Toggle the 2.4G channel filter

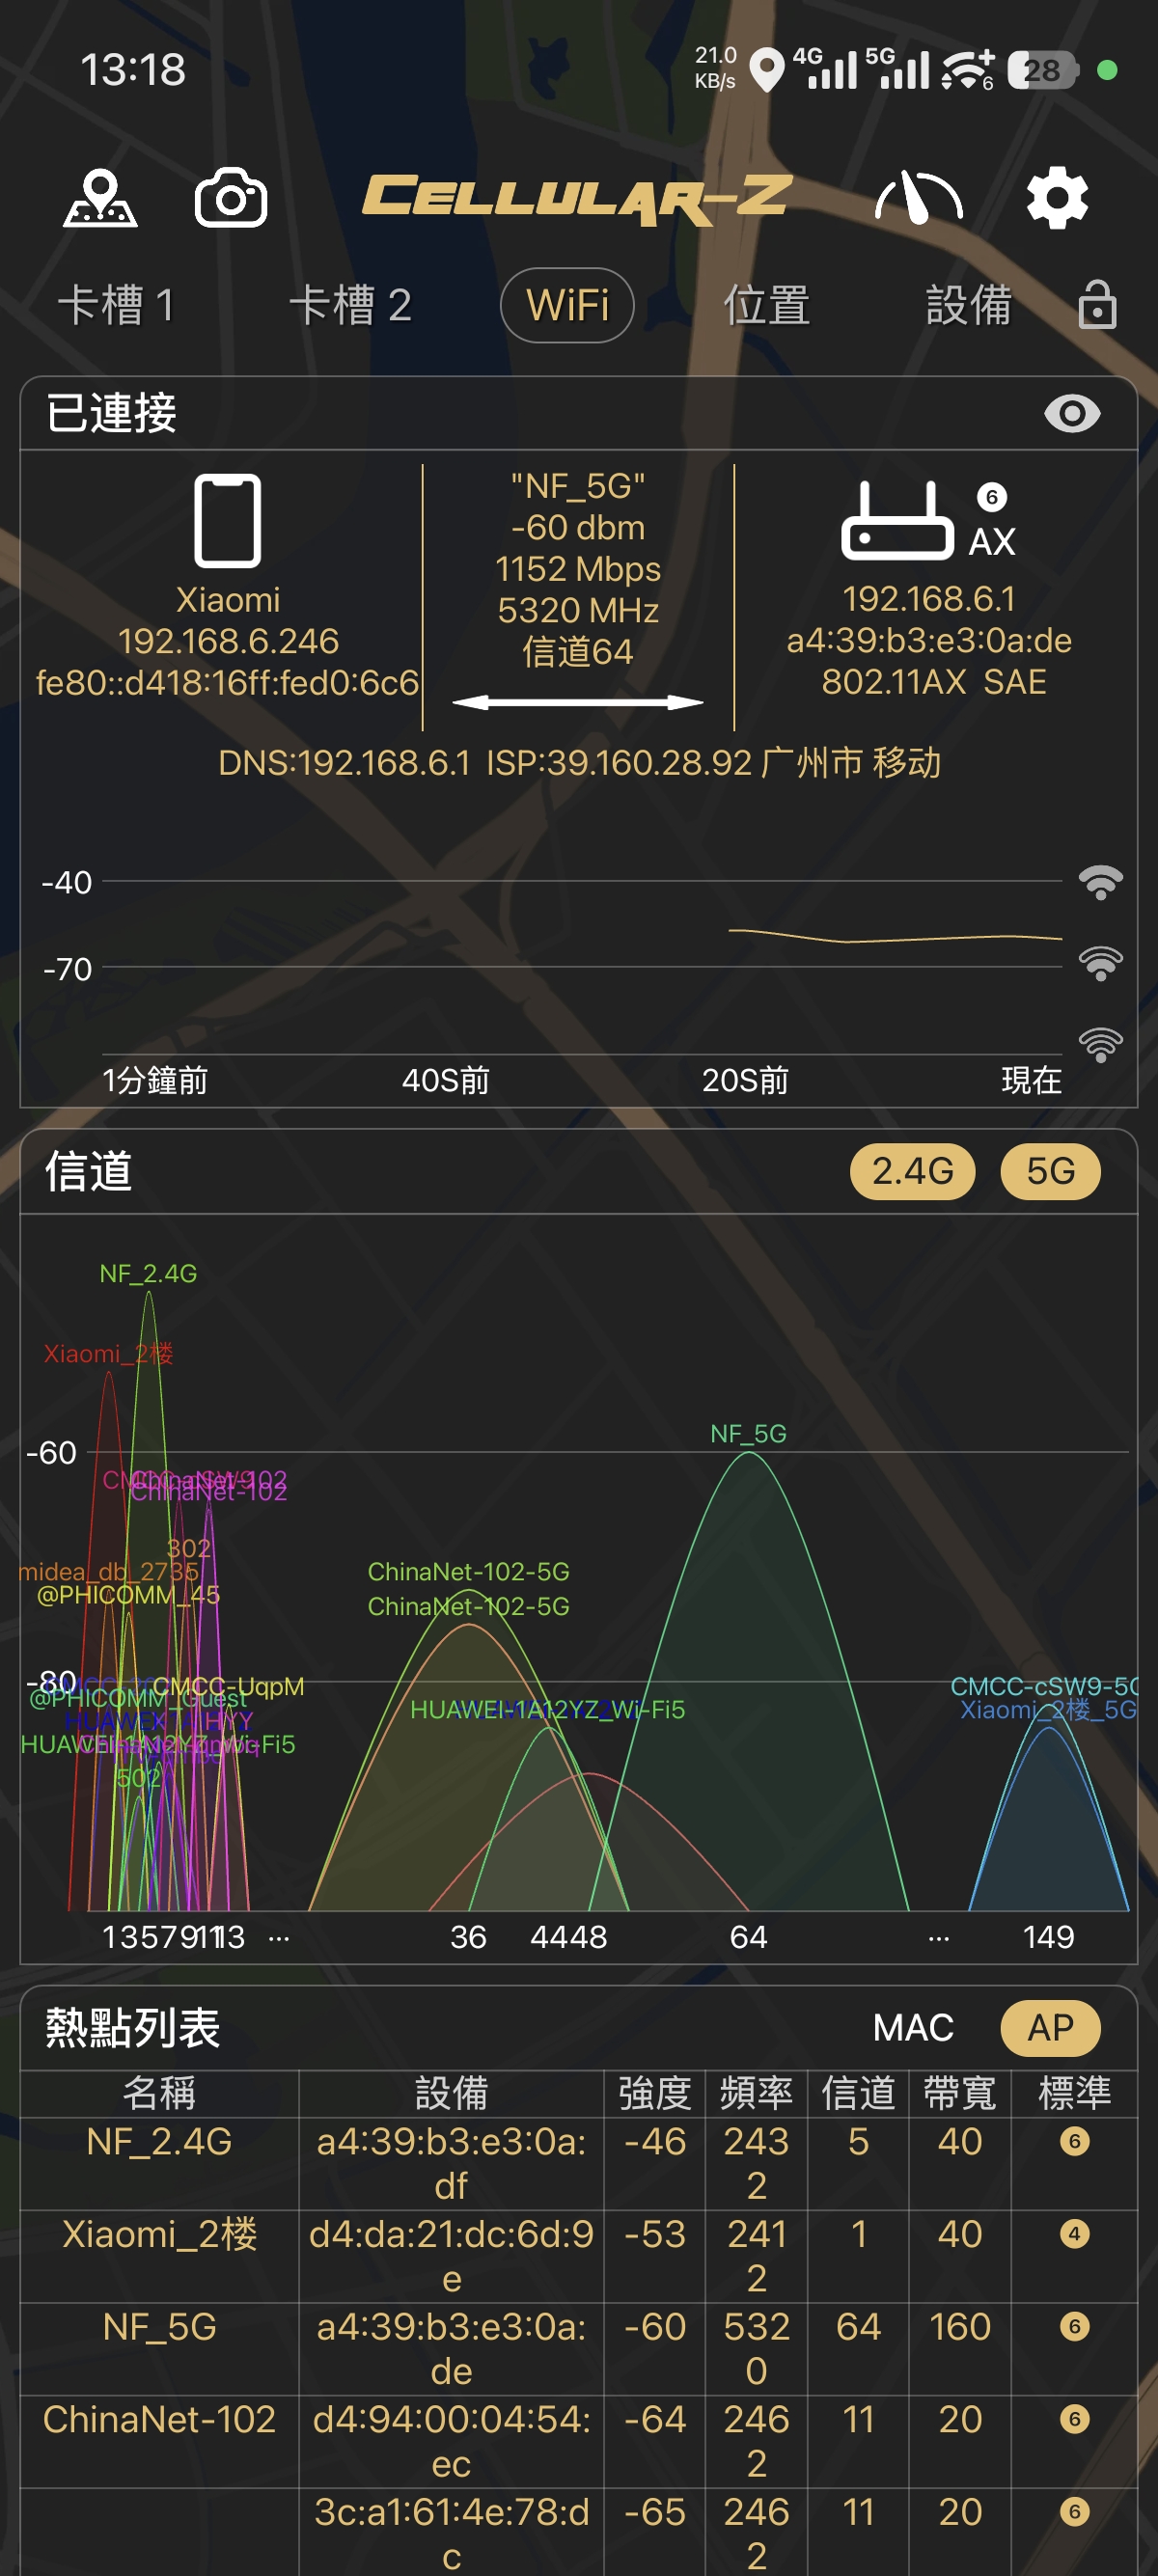pyautogui.click(x=912, y=1171)
